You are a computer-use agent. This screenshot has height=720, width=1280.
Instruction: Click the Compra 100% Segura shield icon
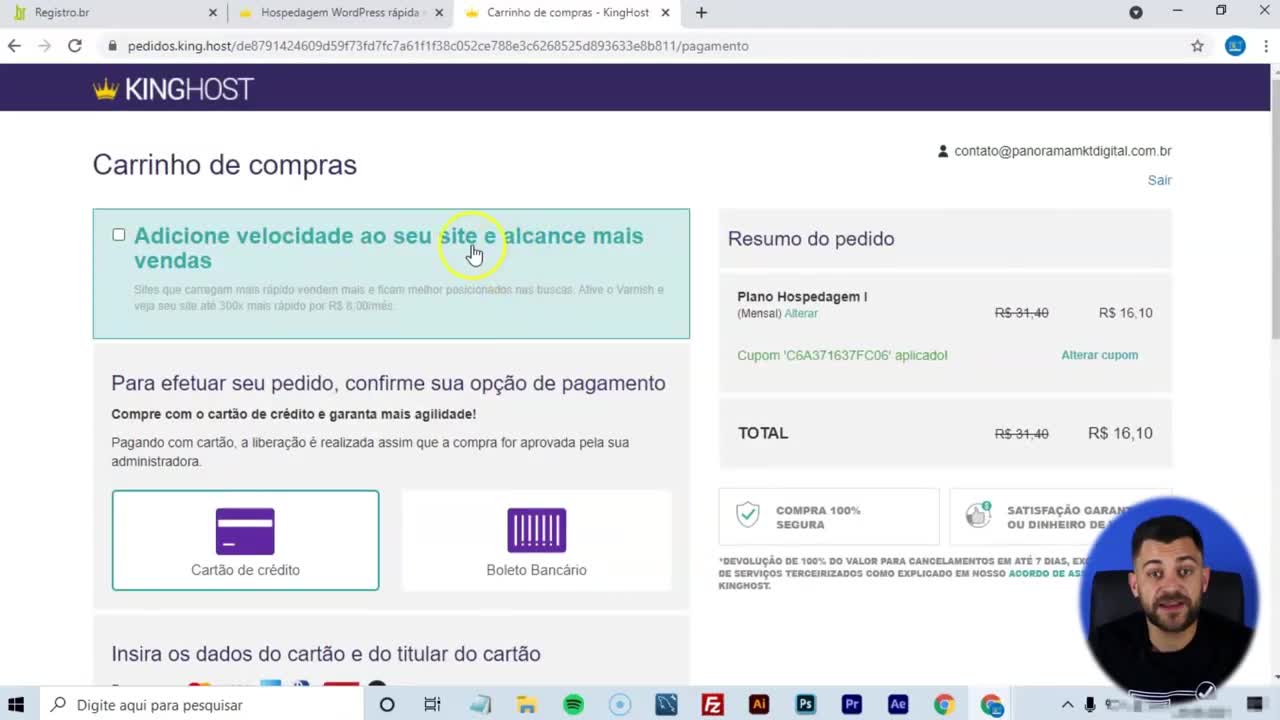(748, 514)
